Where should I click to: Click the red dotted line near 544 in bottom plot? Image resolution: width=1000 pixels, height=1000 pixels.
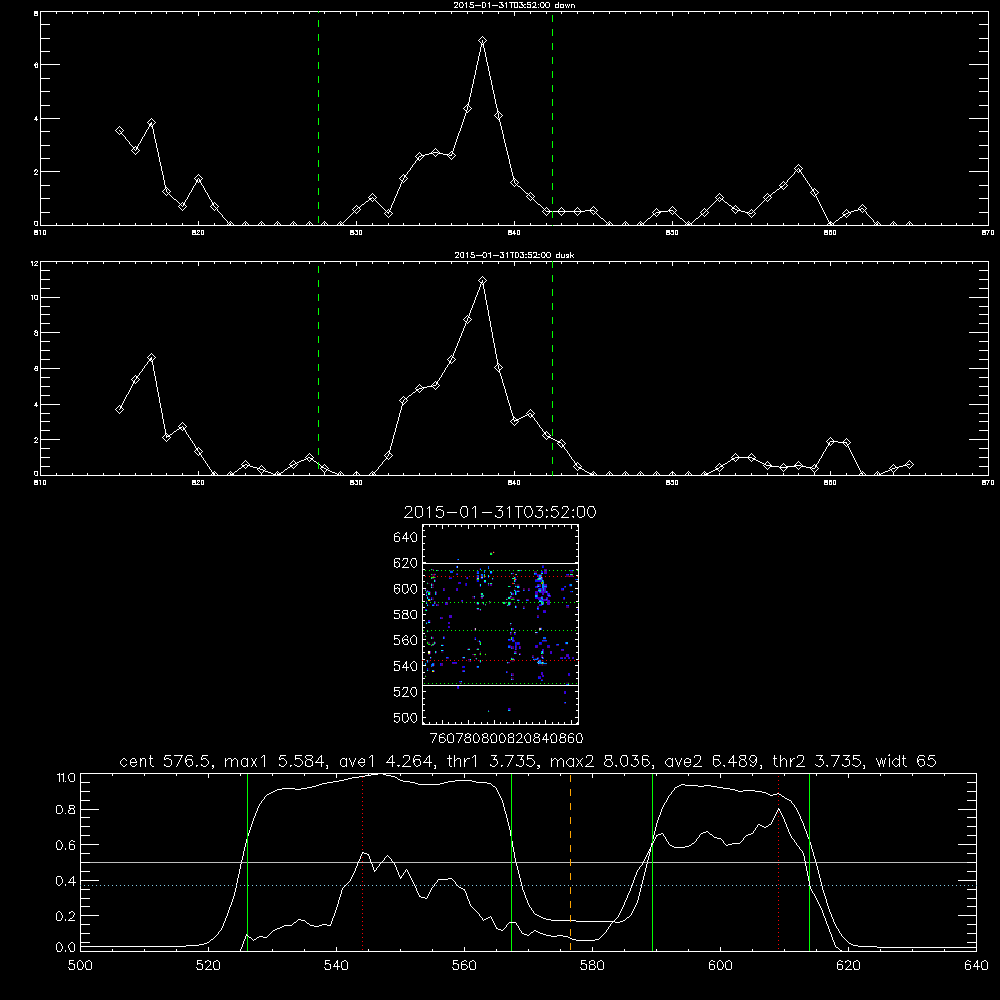tap(362, 862)
